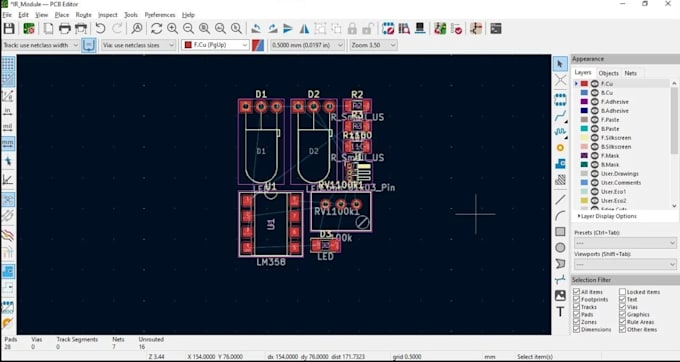Open the Preferences menu

coord(160,15)
